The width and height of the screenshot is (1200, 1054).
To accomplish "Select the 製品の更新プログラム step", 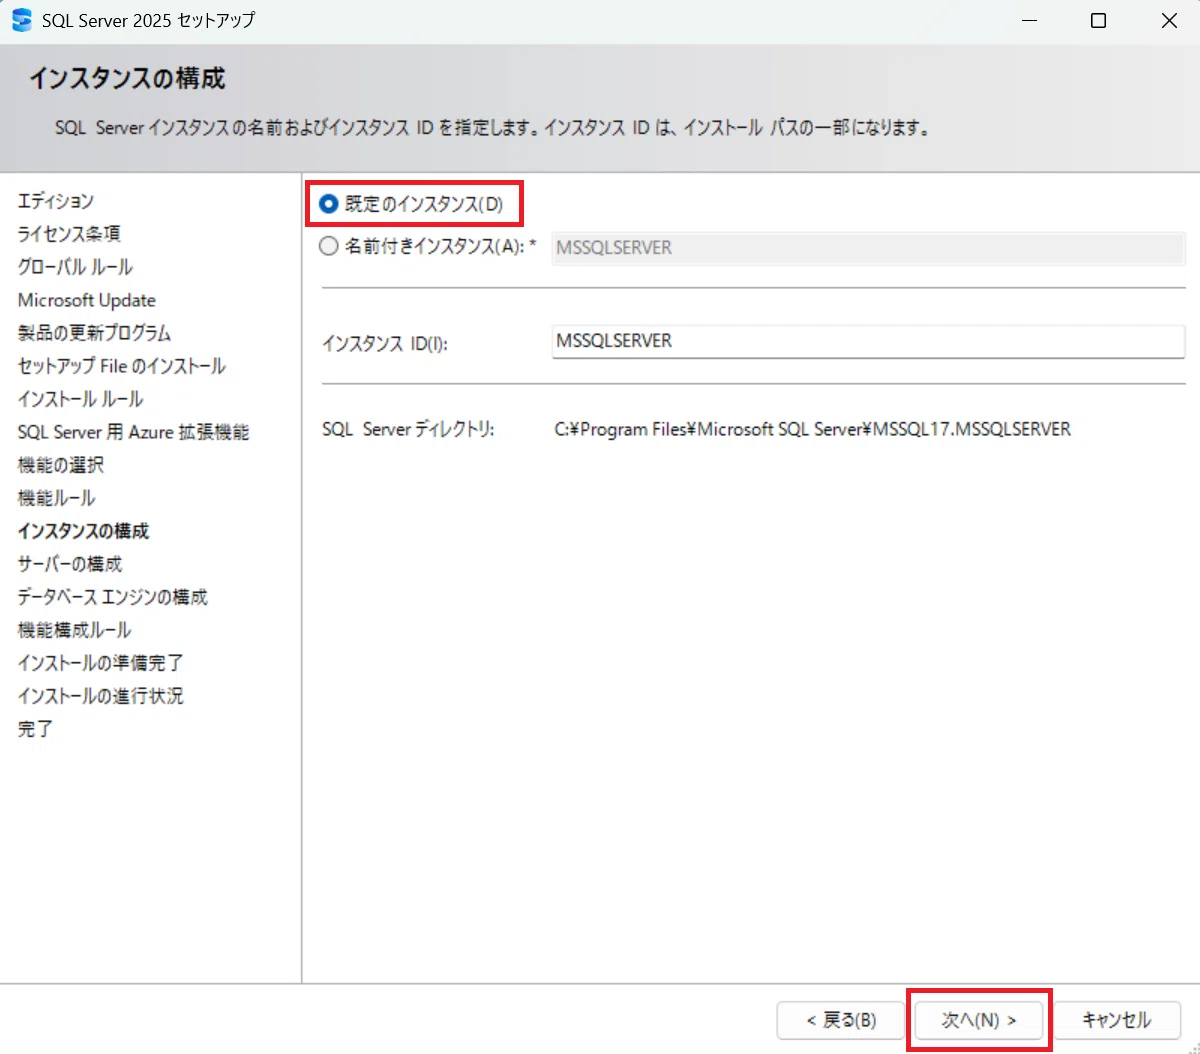I will pyautogui.click(x=94, y=333).
